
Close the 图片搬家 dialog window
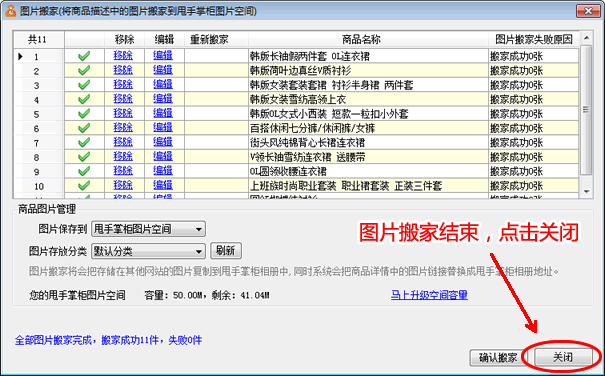(x=588, y=11)
